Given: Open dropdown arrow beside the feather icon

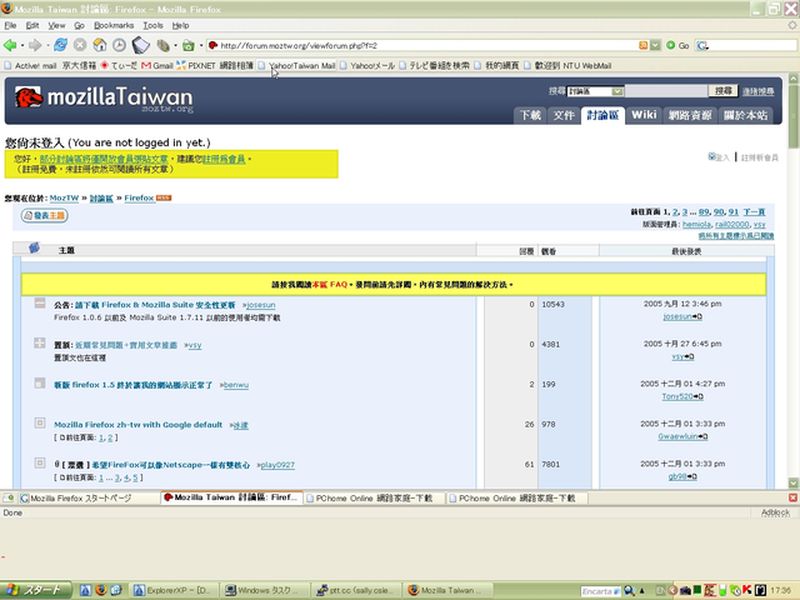Looking at the screenshot, I should pos(176,46).
